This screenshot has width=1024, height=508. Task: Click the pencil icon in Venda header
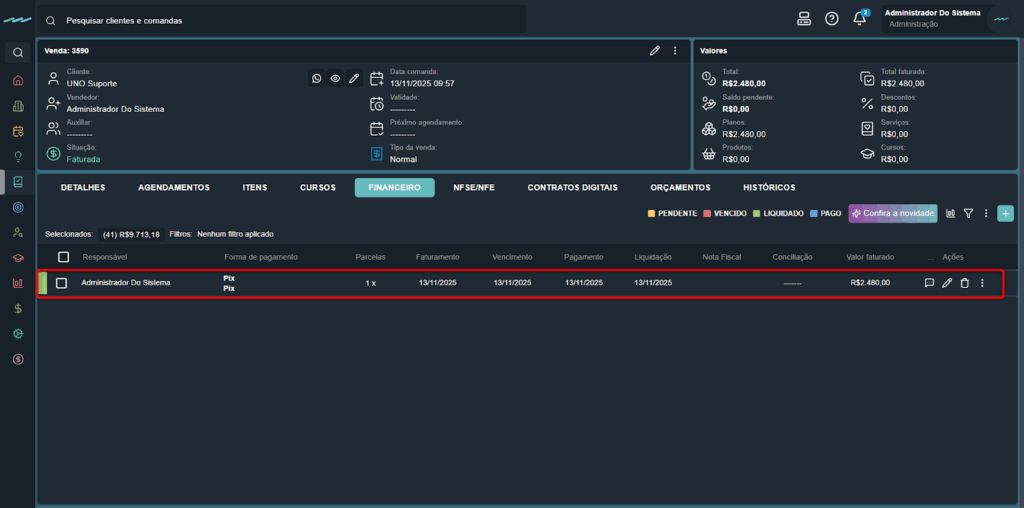pyautogui.click(x=655, y=50)
